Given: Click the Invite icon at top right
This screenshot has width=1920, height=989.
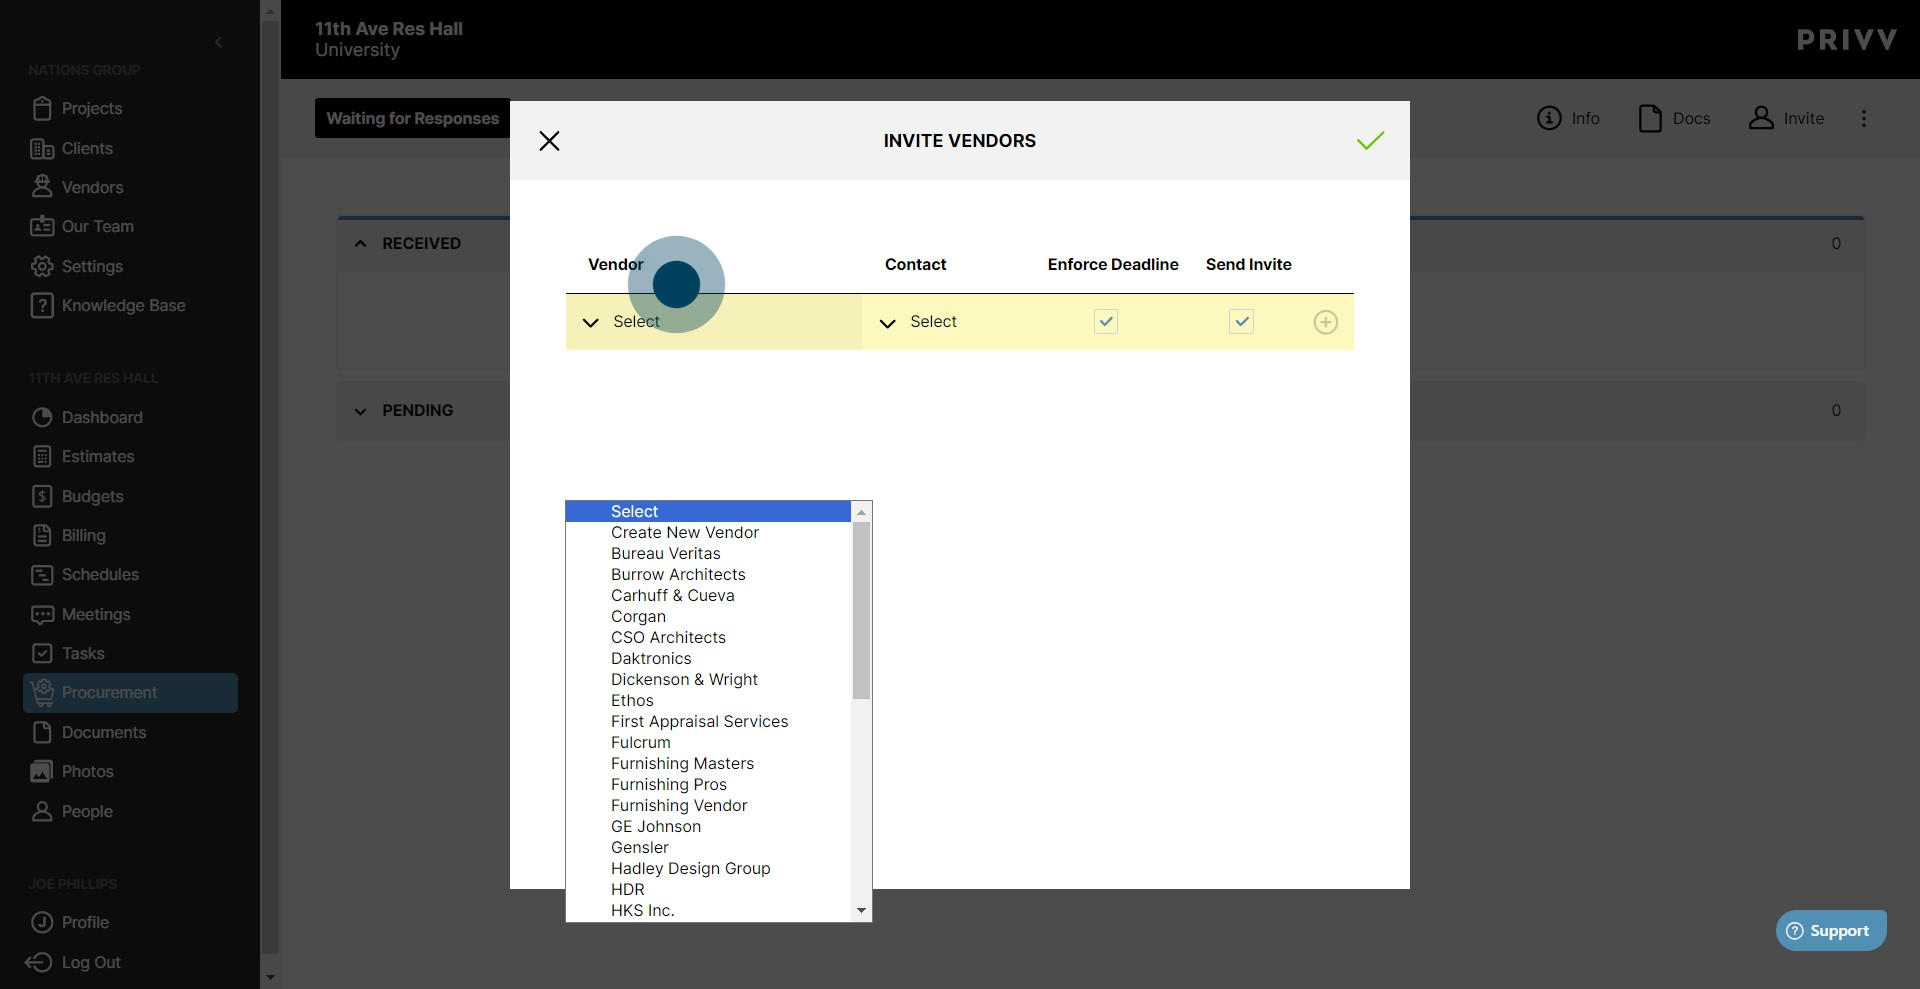Looking at the screenshot, I should (1761, 118).
